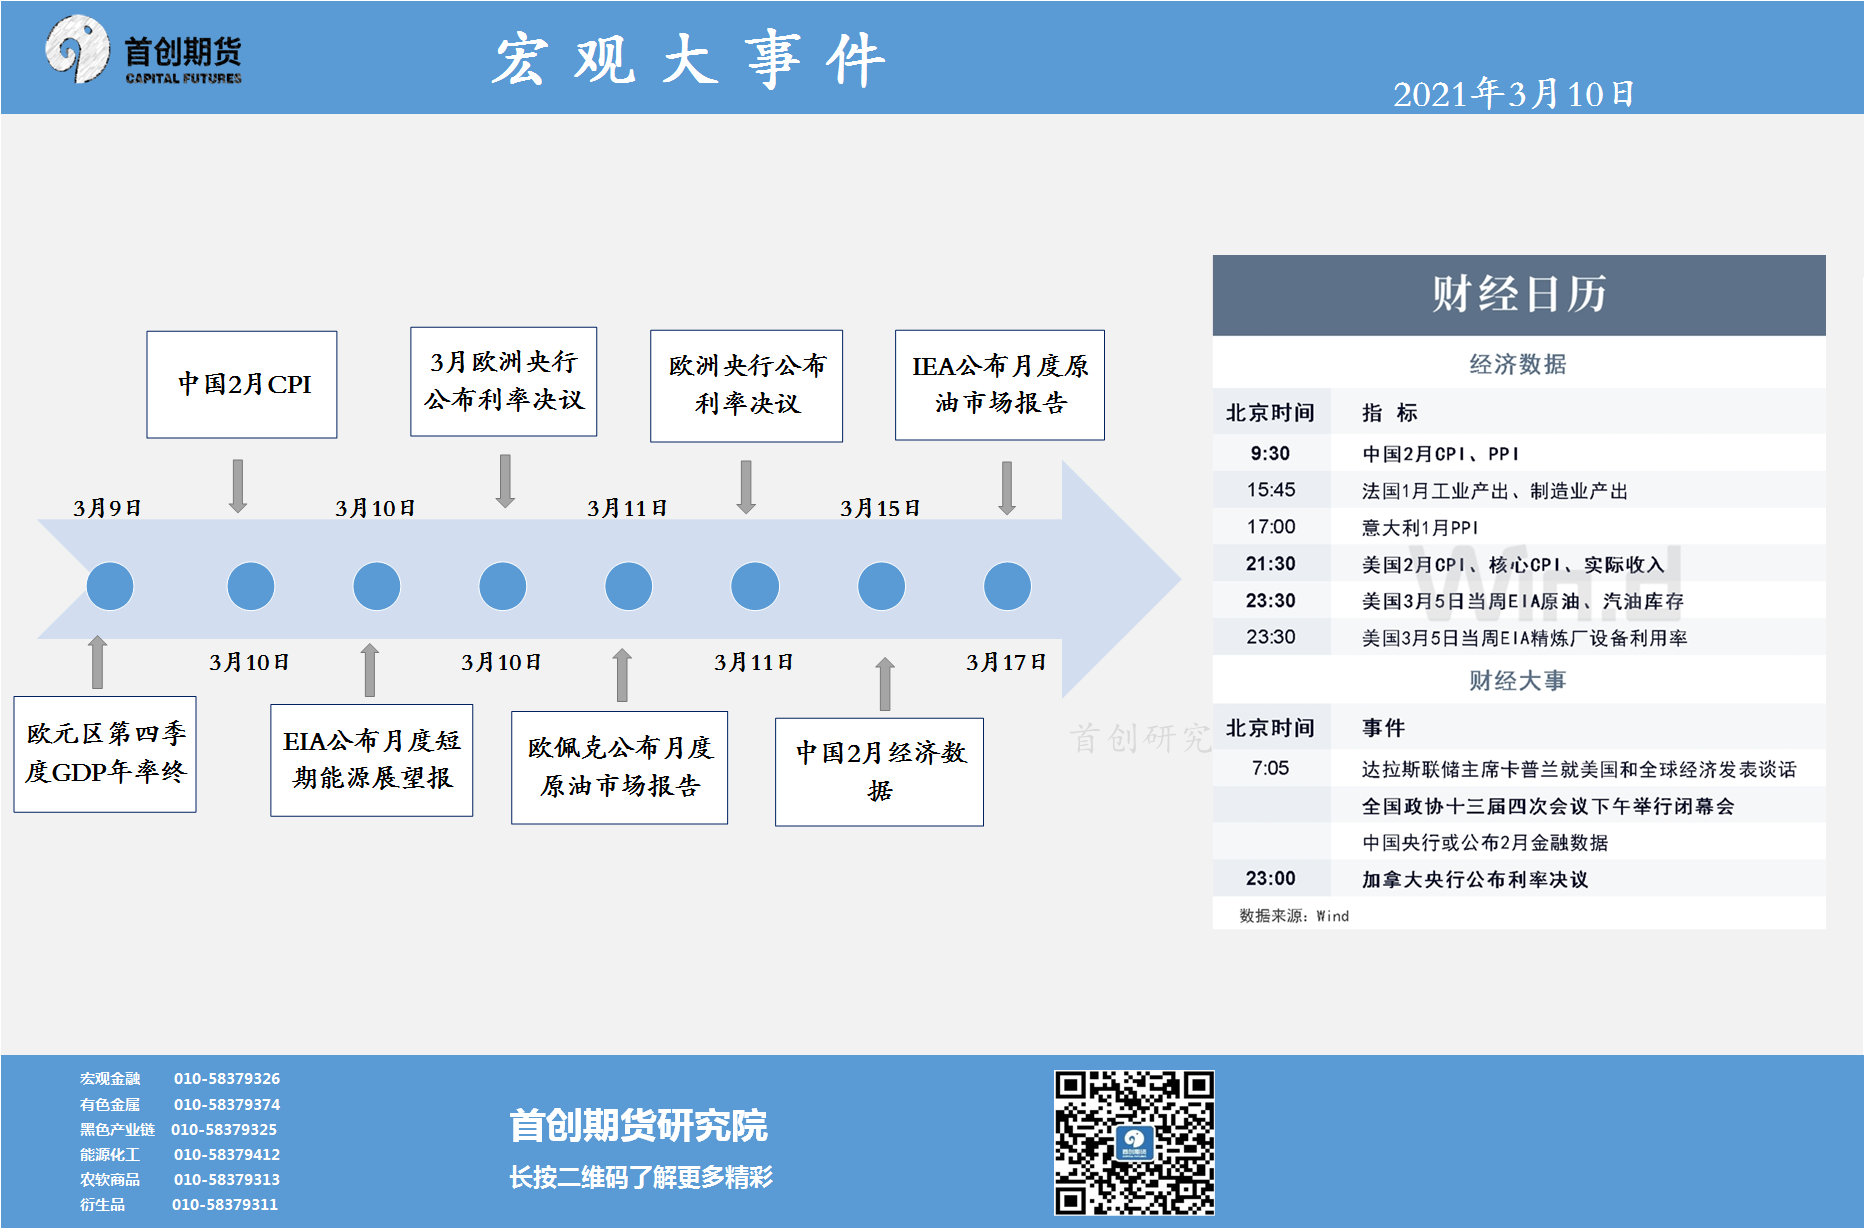Click the up arrow above 欧佩克 report box

[x=622, y=675]
